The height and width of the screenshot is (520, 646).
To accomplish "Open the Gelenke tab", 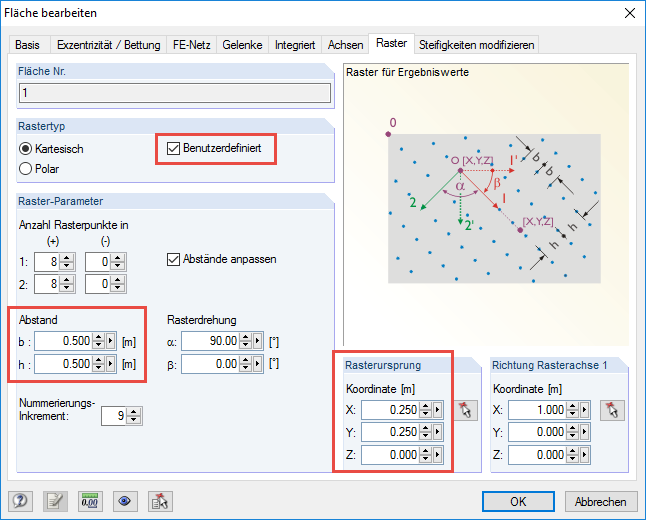I will [x=242, y=45].
